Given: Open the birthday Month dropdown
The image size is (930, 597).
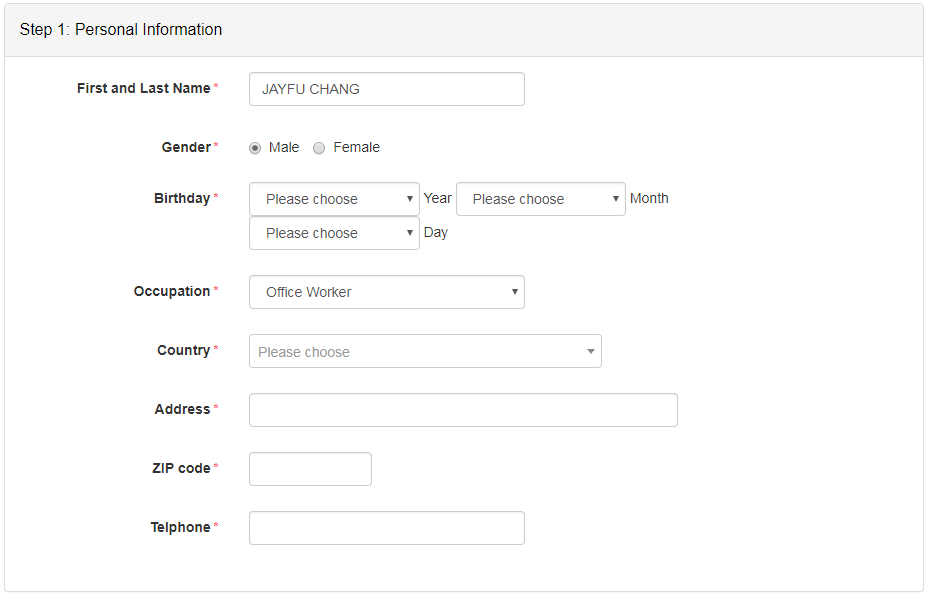Looking at the screenshot, I should point(541,199).
